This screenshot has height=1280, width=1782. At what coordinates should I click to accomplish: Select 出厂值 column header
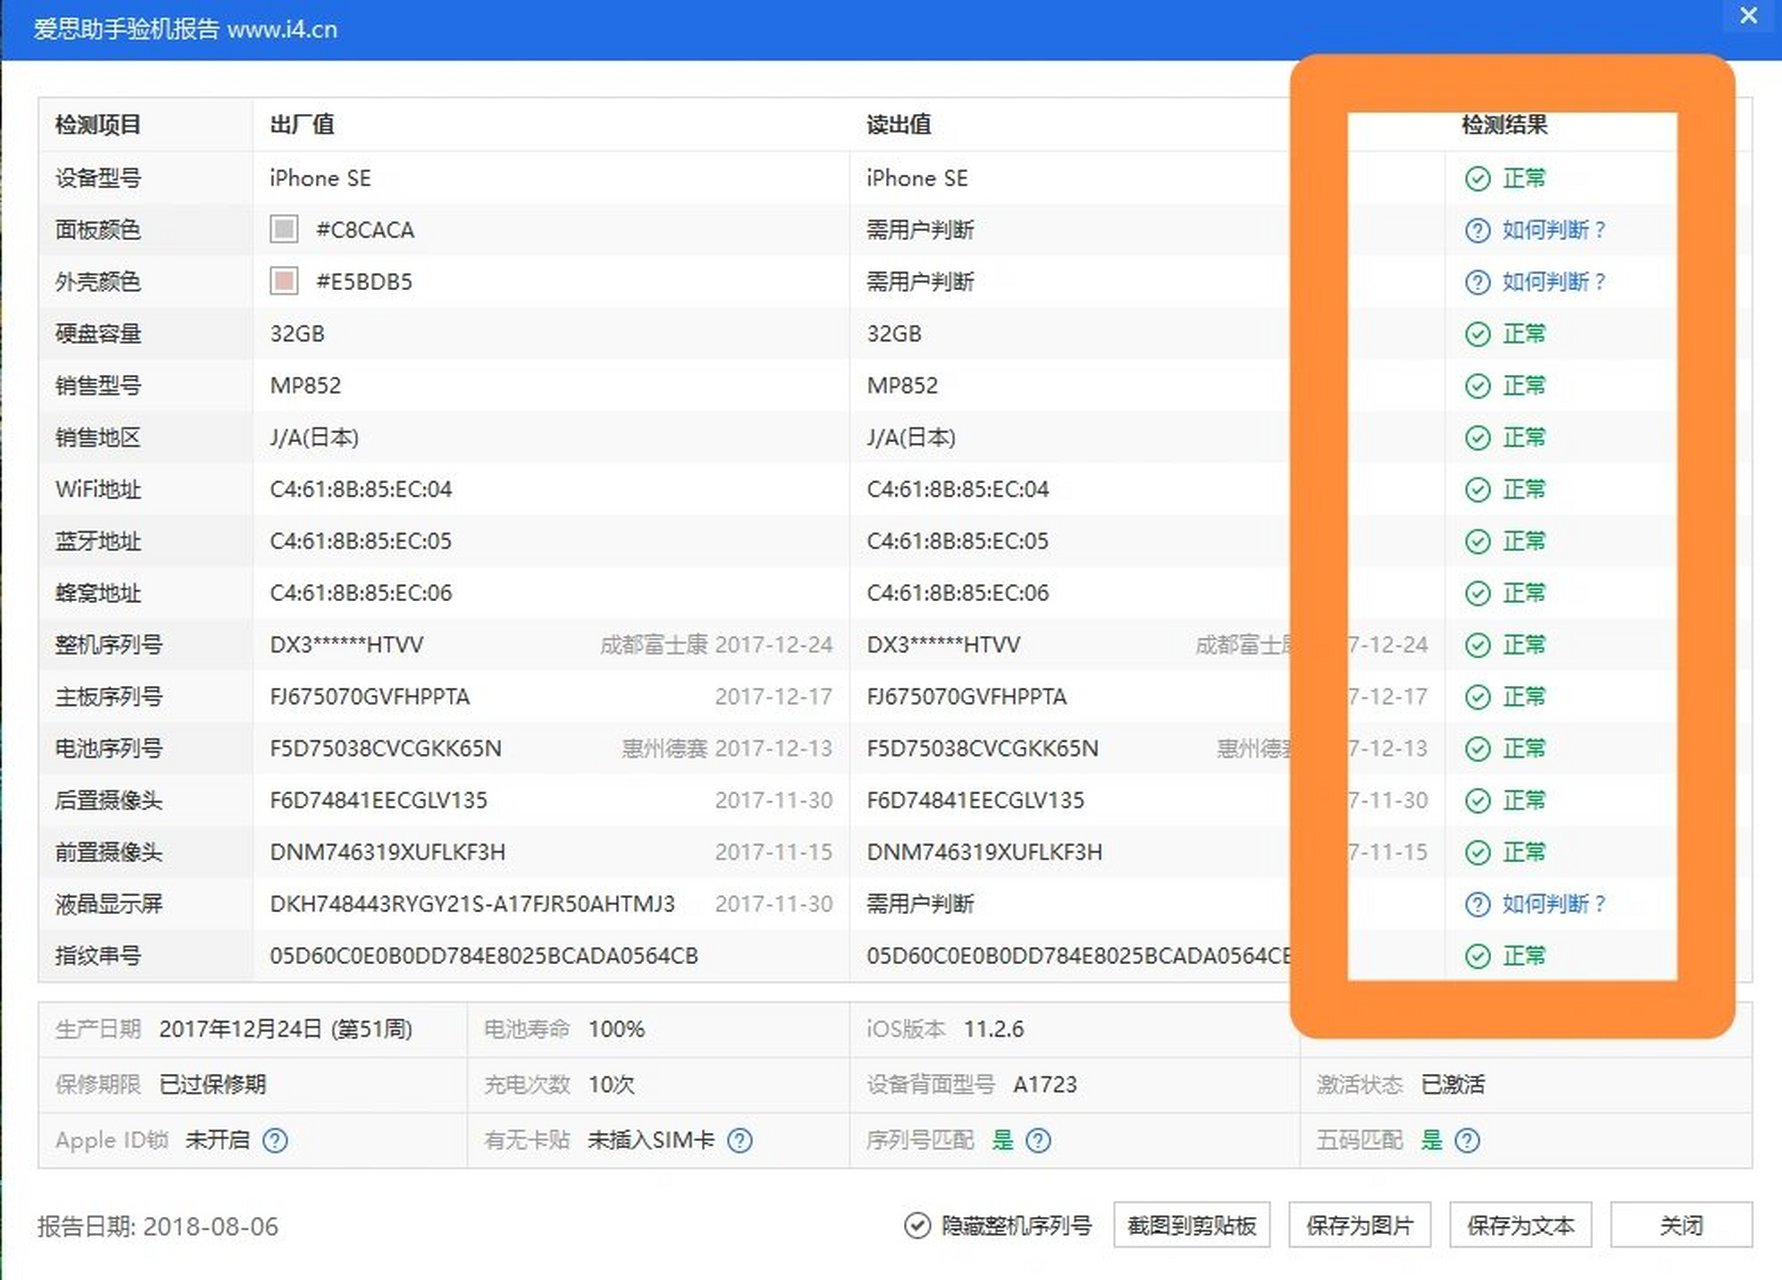(302, 125)
